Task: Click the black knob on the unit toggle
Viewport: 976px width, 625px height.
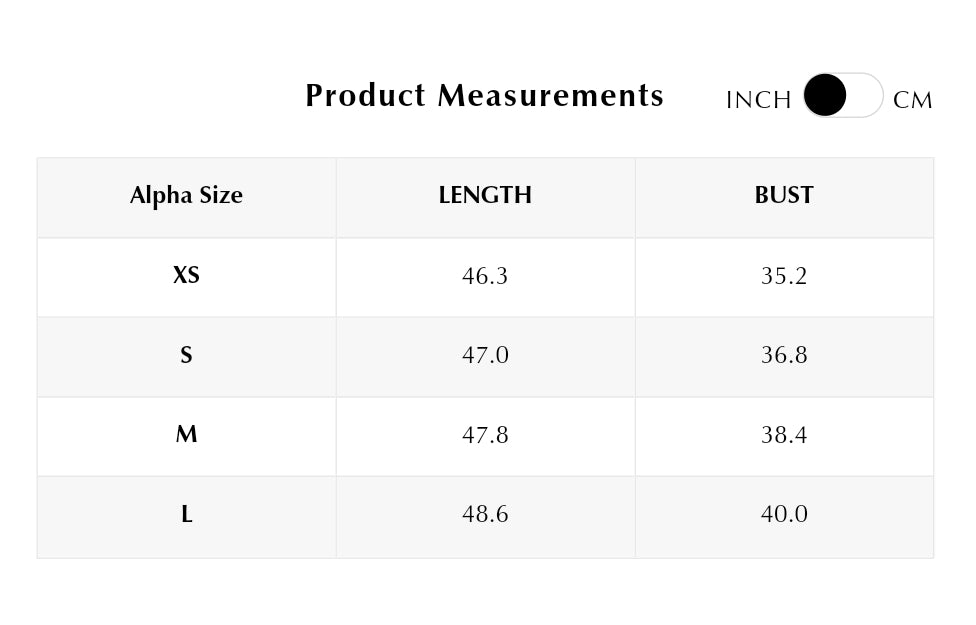Action: (825, 95)
